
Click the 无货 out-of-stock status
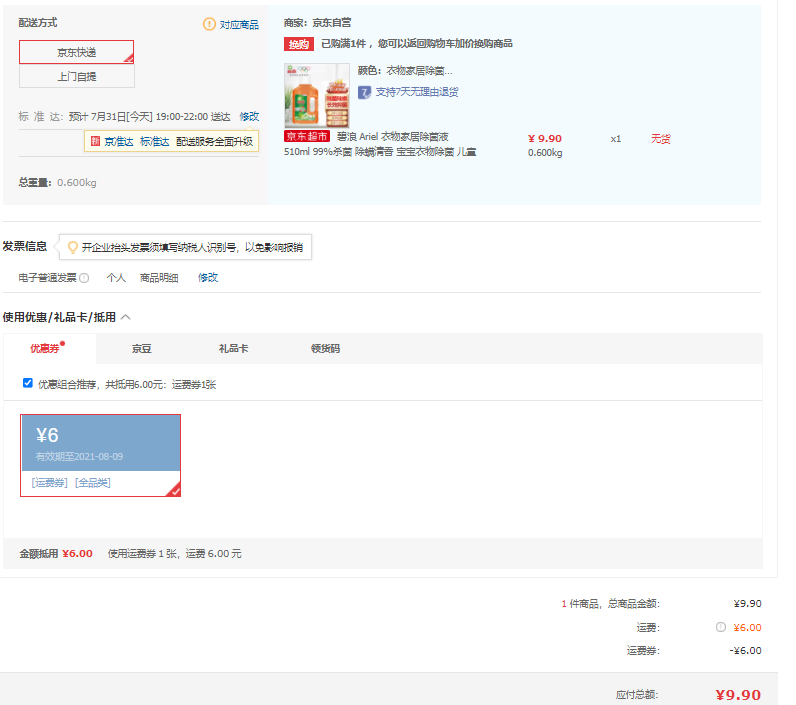(x=661, y=139)
